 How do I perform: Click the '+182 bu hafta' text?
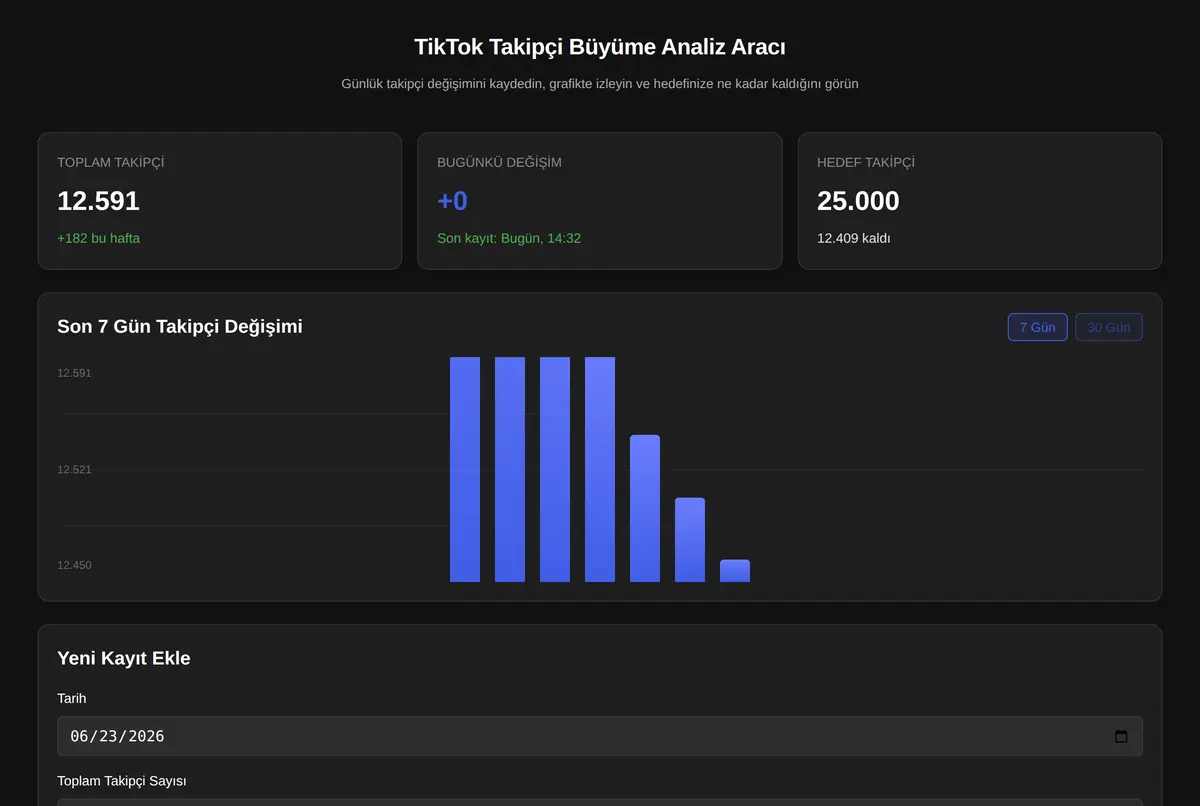click(98, 238)
